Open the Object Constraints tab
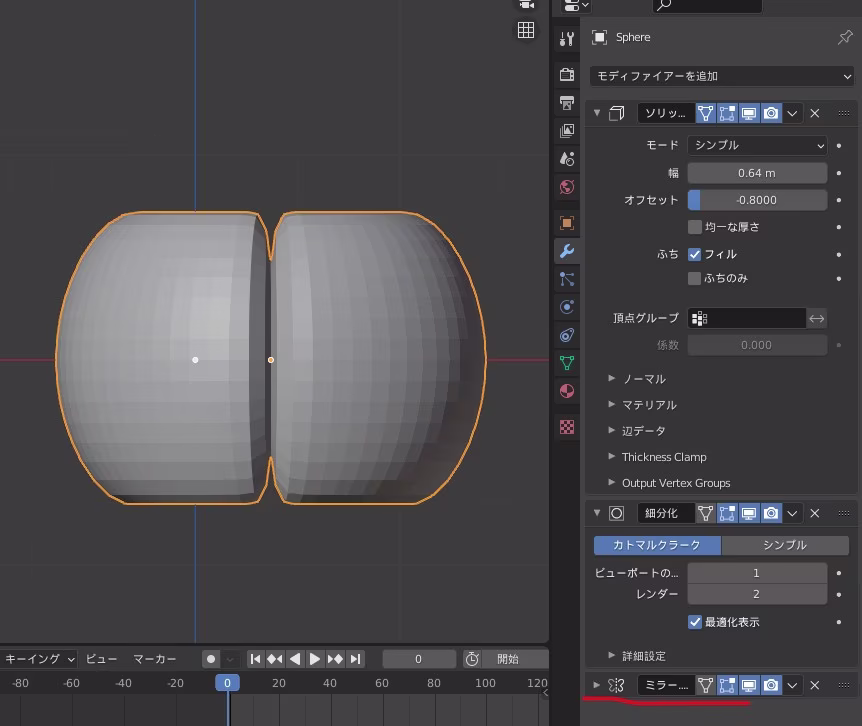The image size is (862, 726). point(567,335)
